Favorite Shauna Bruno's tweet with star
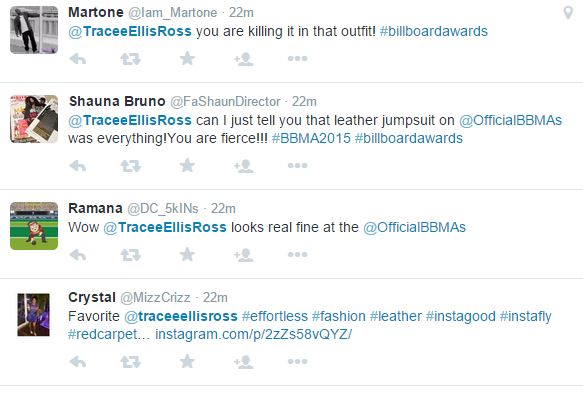Viewport: 583px width, 393px height. point(187,165)
